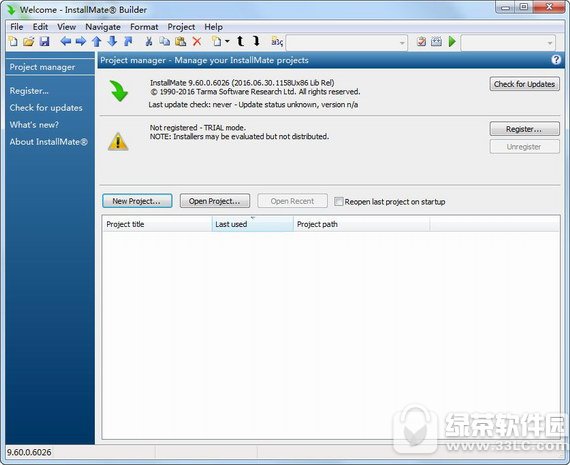Click the black Move up arrow icon
The image size is (570, 465).
point(240,41)
